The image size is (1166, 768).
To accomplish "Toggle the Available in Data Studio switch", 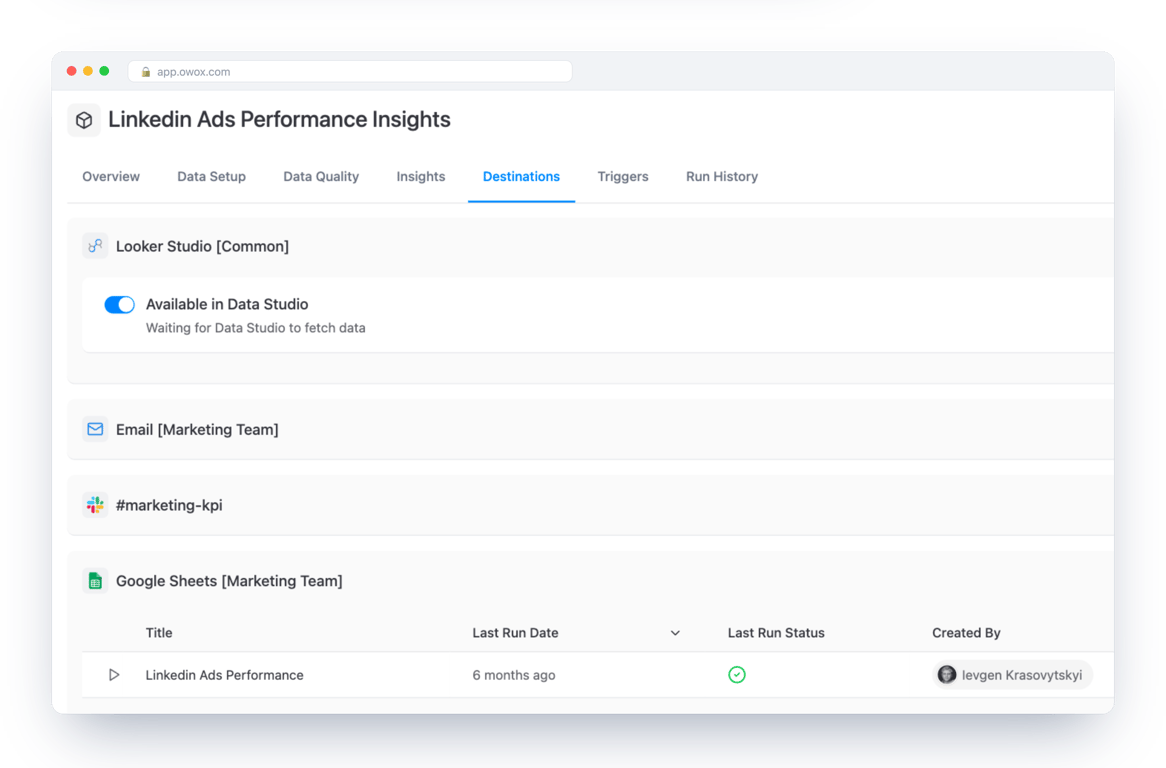I will [119, 305].
